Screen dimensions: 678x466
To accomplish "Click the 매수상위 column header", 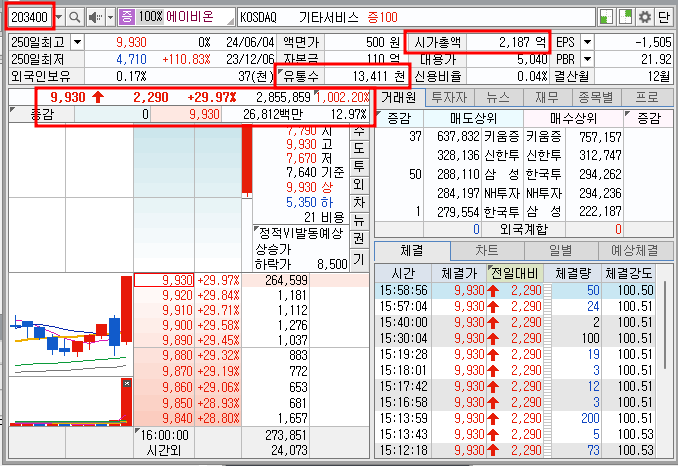I will pyautogui.click(x=573, y=118).
